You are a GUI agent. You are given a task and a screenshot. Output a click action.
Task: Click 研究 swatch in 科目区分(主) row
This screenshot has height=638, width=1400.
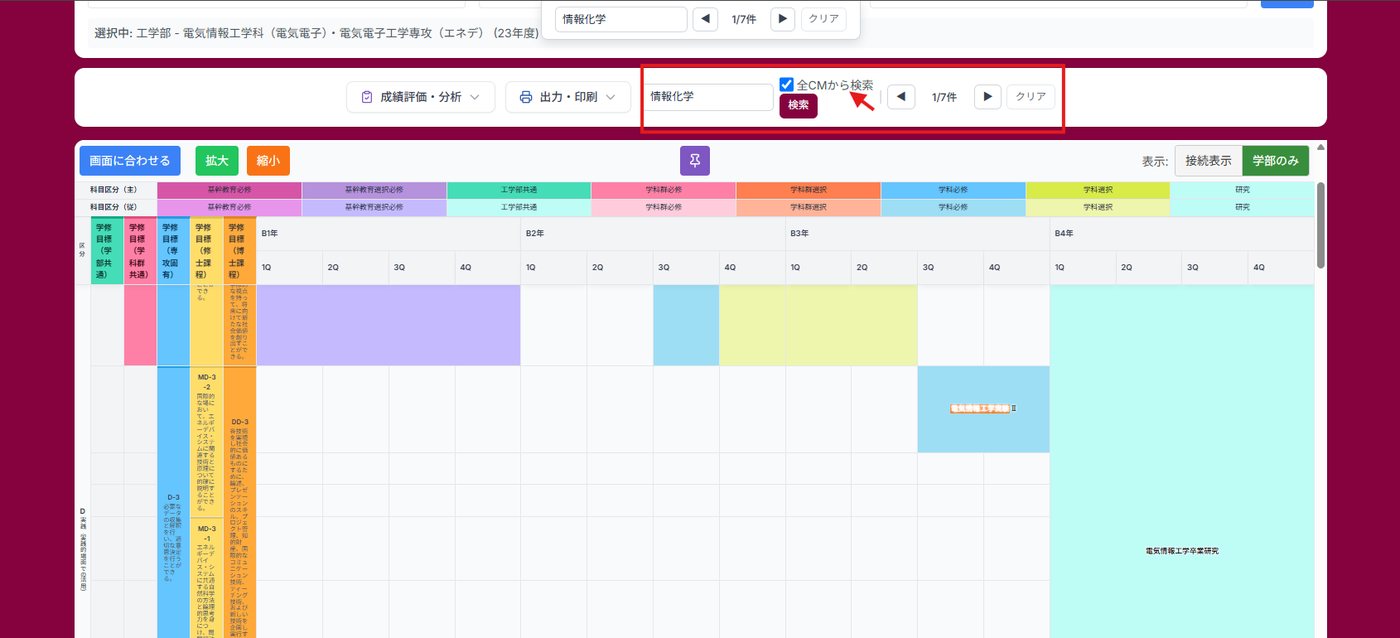1242,189
